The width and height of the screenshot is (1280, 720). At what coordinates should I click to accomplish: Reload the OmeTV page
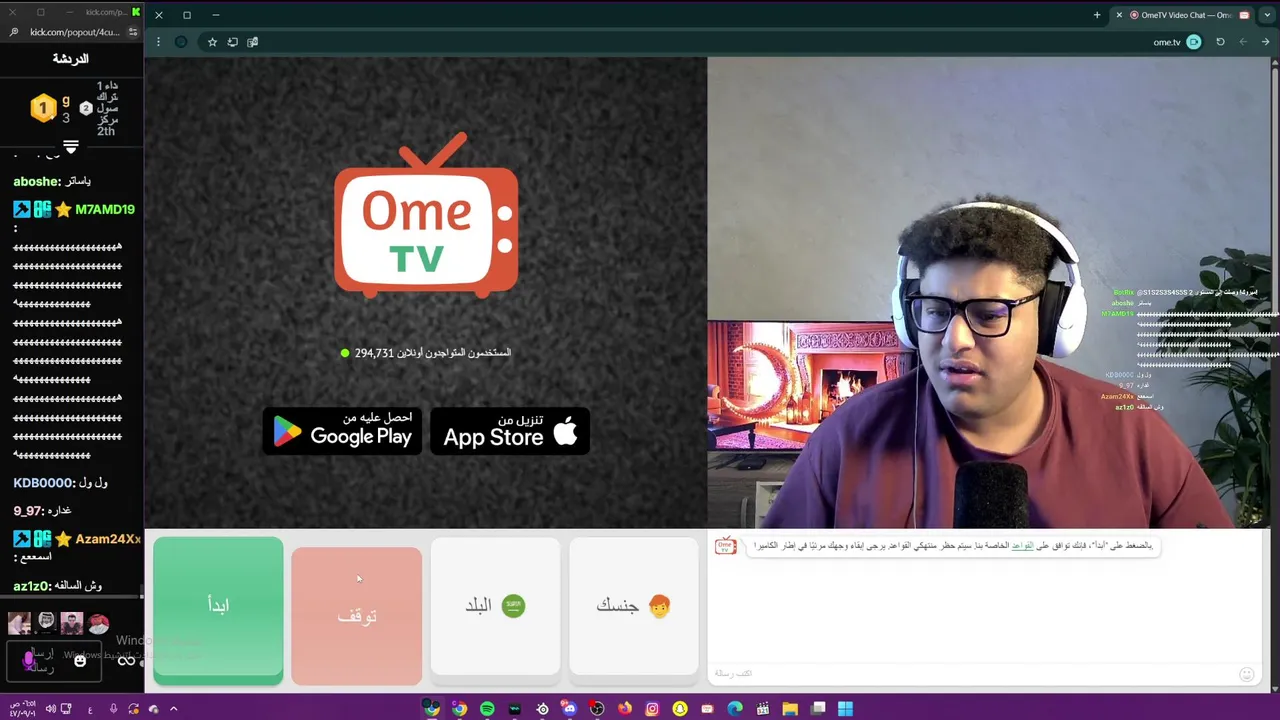(x=1220, y=42)
